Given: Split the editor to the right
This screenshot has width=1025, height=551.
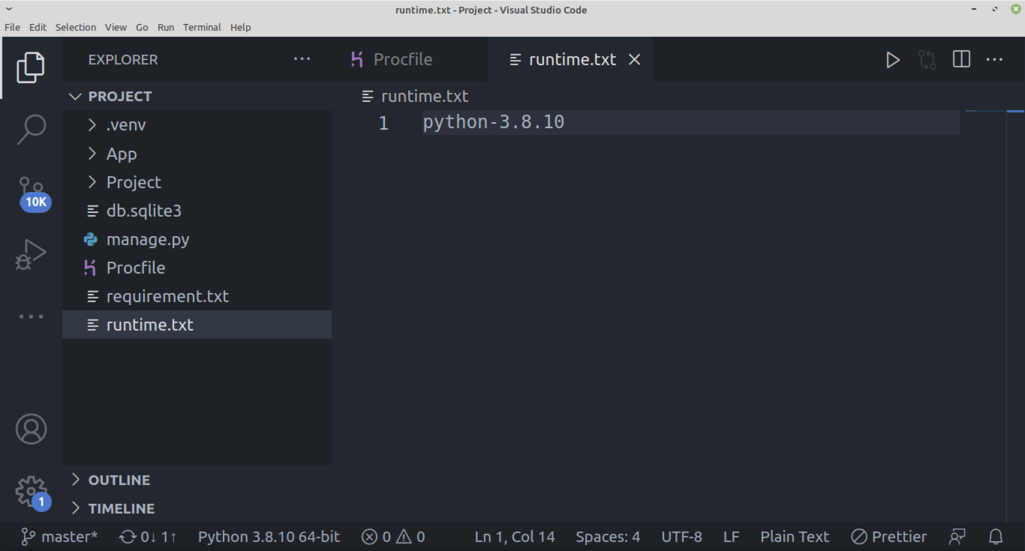Looking at the screenshot, I should tap(961, 60).
